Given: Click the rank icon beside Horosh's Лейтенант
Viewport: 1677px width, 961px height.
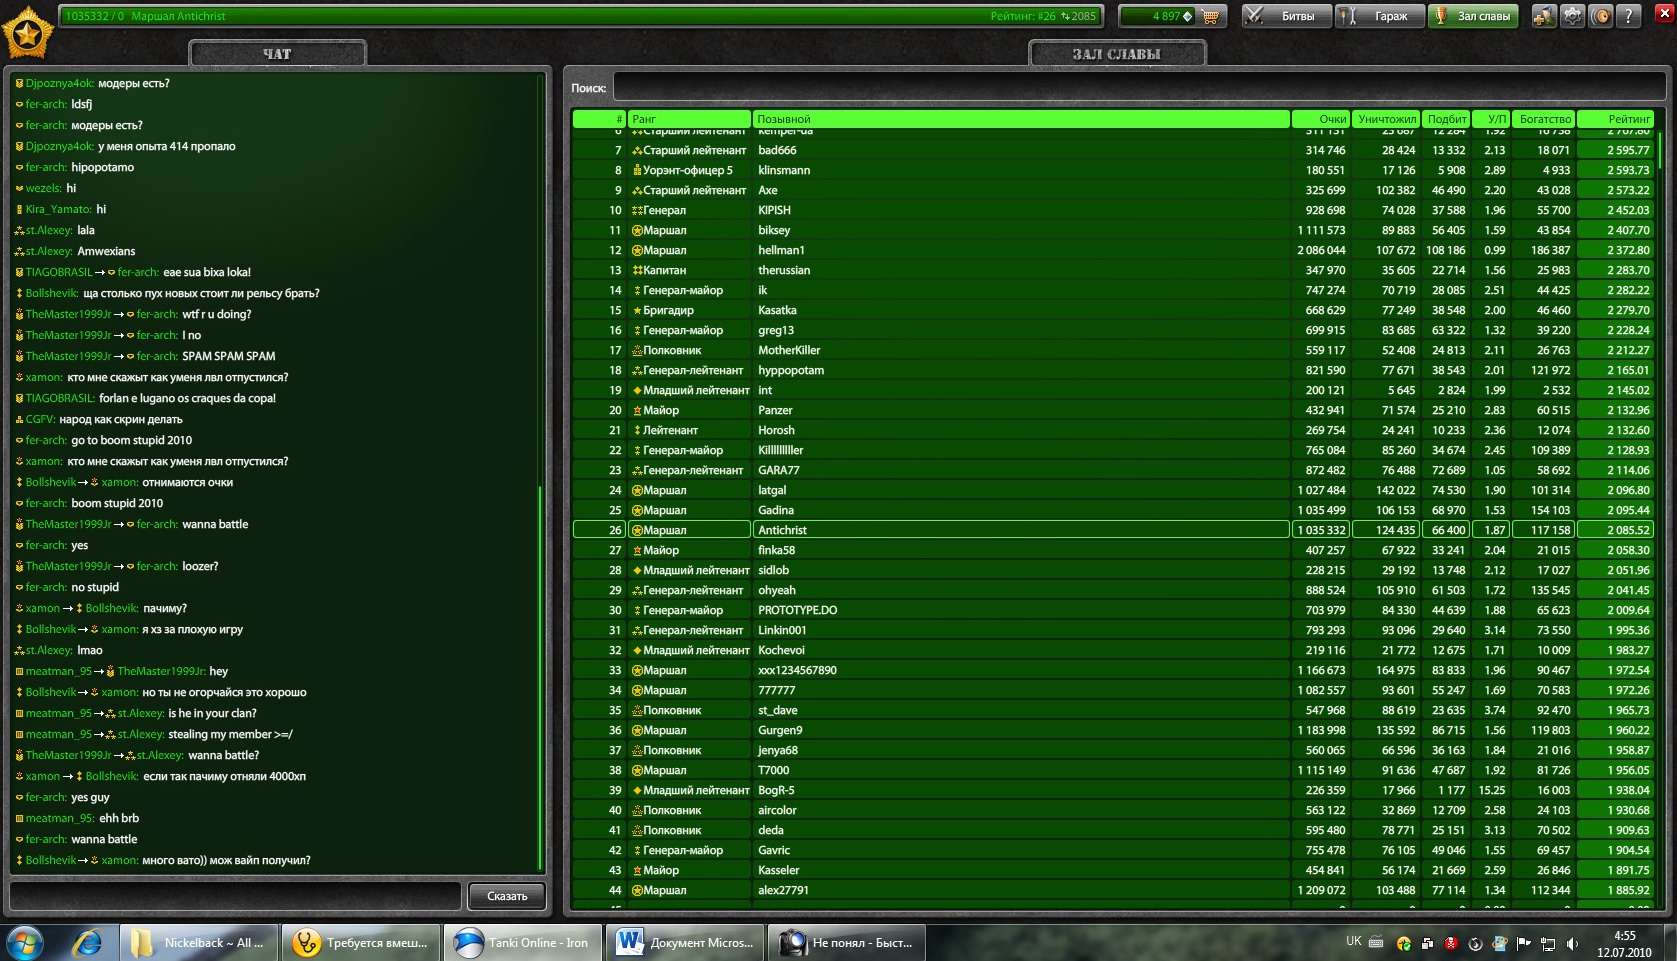Looking at the screenshot, I should tap(637, 430).
